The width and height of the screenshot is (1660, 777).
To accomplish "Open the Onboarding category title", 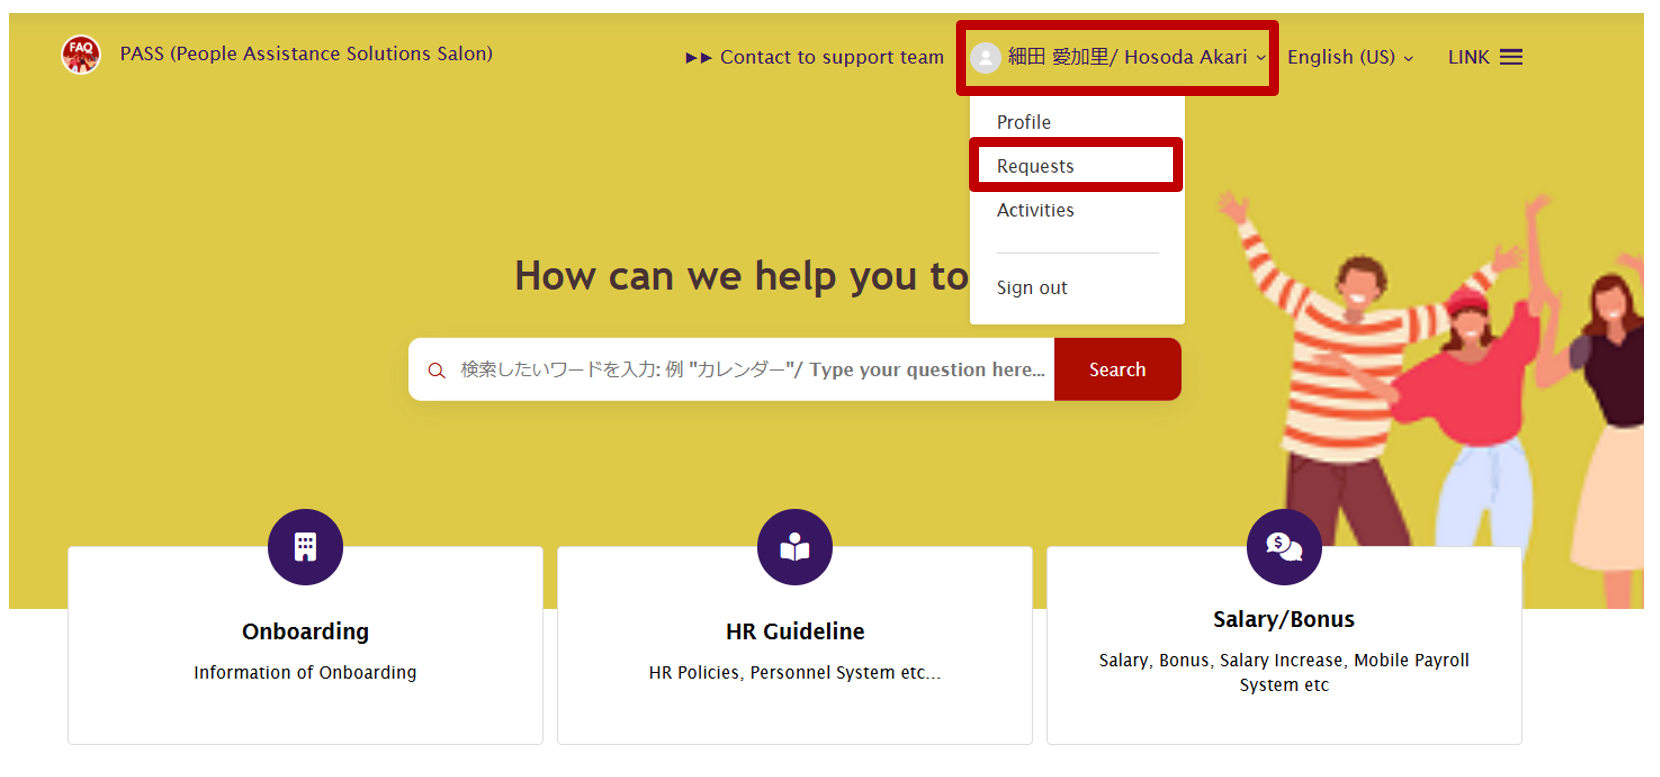I will click(305, 632).
